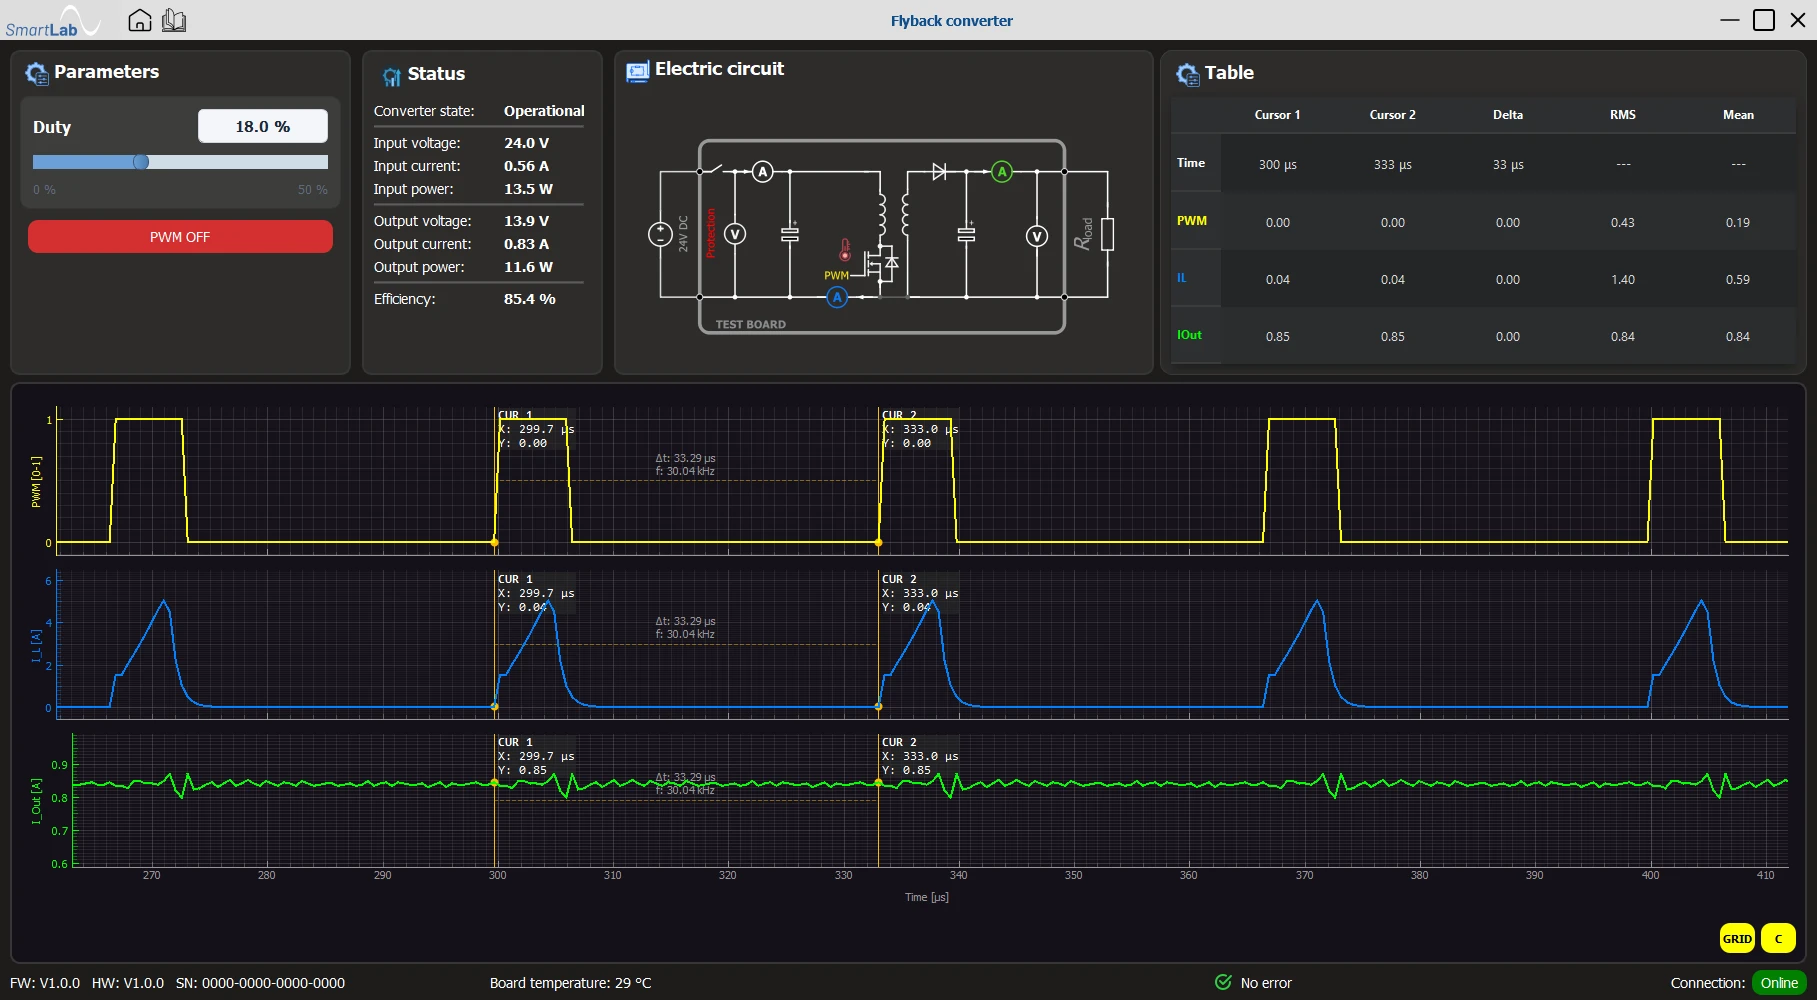1817x1000 pixels.
Task: Open the home screen icon
Action: (x=140, y=20)
